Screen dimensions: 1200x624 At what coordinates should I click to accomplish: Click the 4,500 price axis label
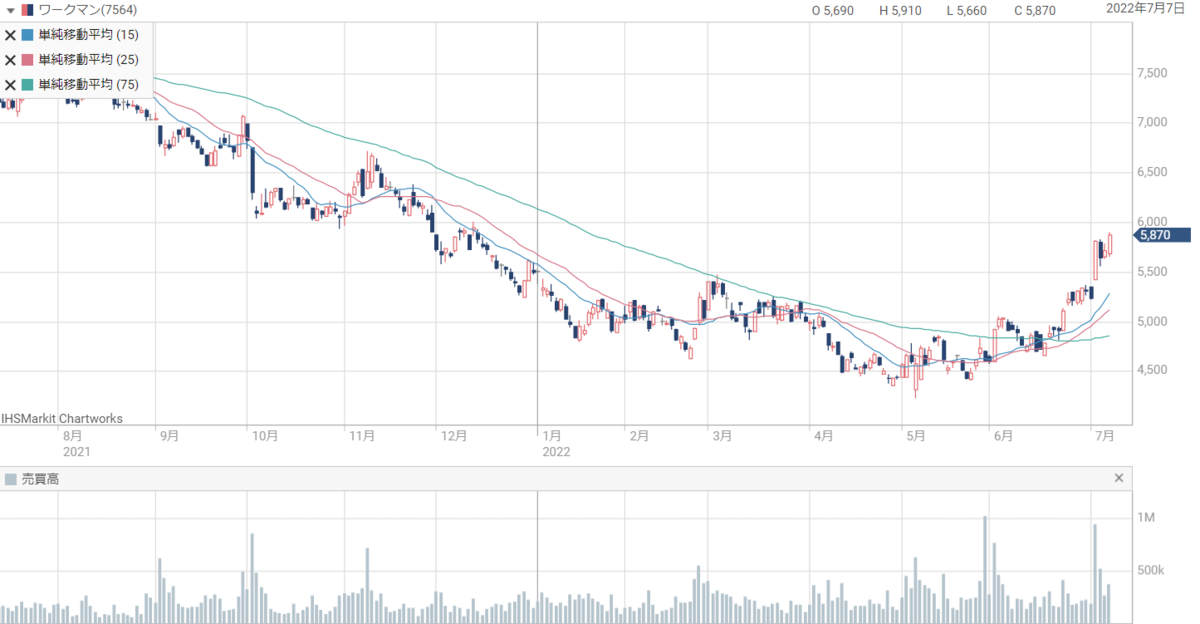pos(1152,370)
